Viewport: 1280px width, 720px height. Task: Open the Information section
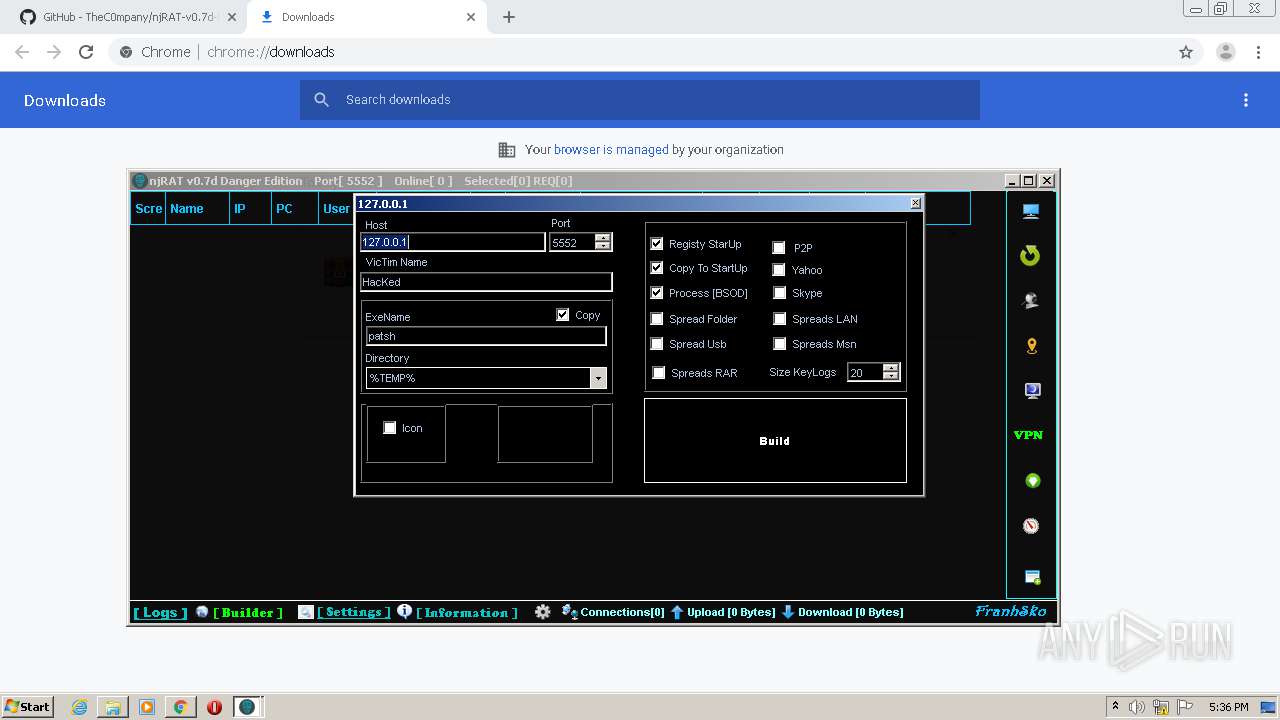(467, 612)
